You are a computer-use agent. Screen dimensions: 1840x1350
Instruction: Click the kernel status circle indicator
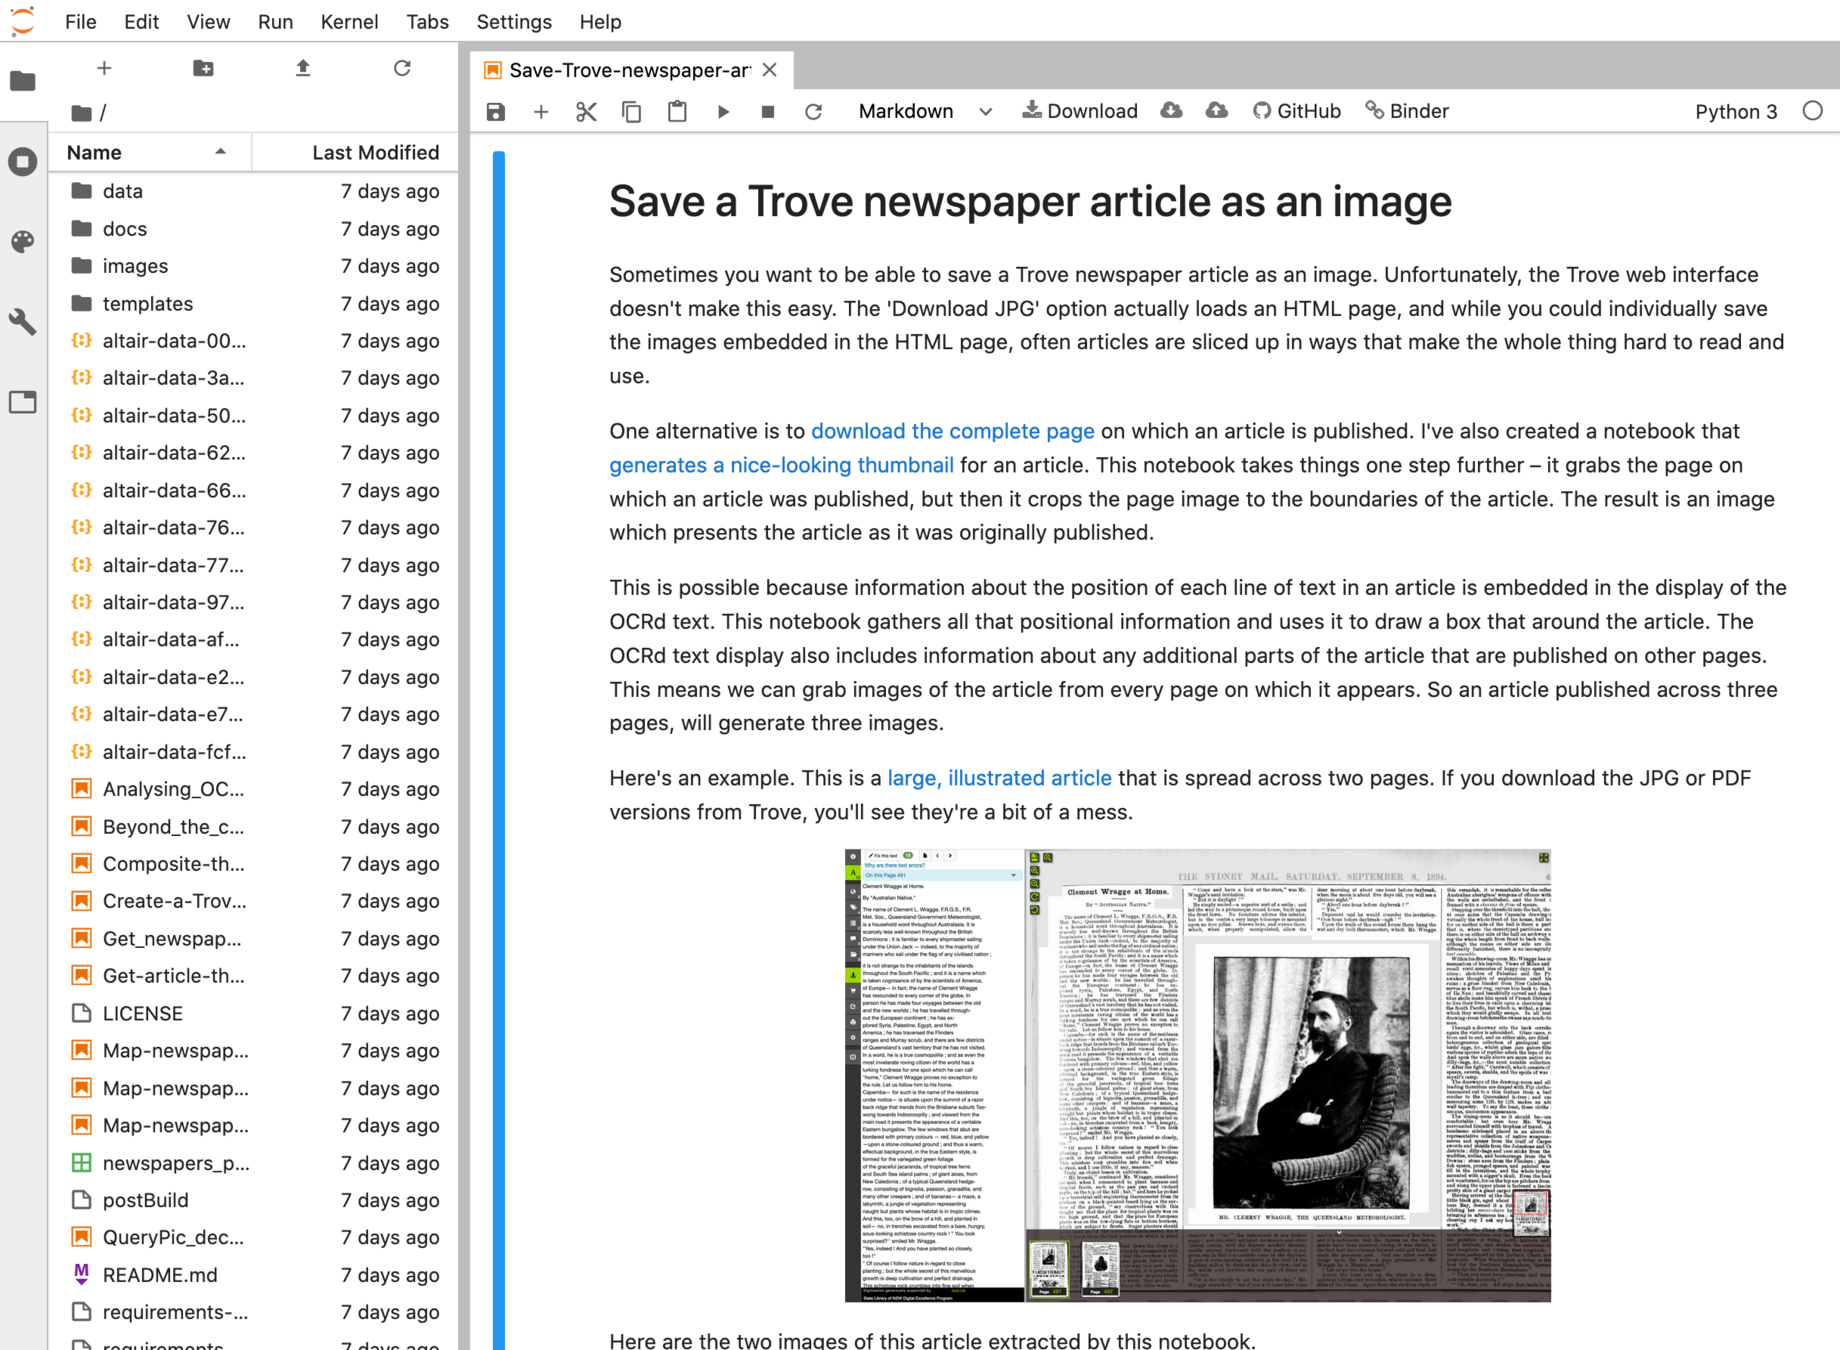pos(1813,111)
